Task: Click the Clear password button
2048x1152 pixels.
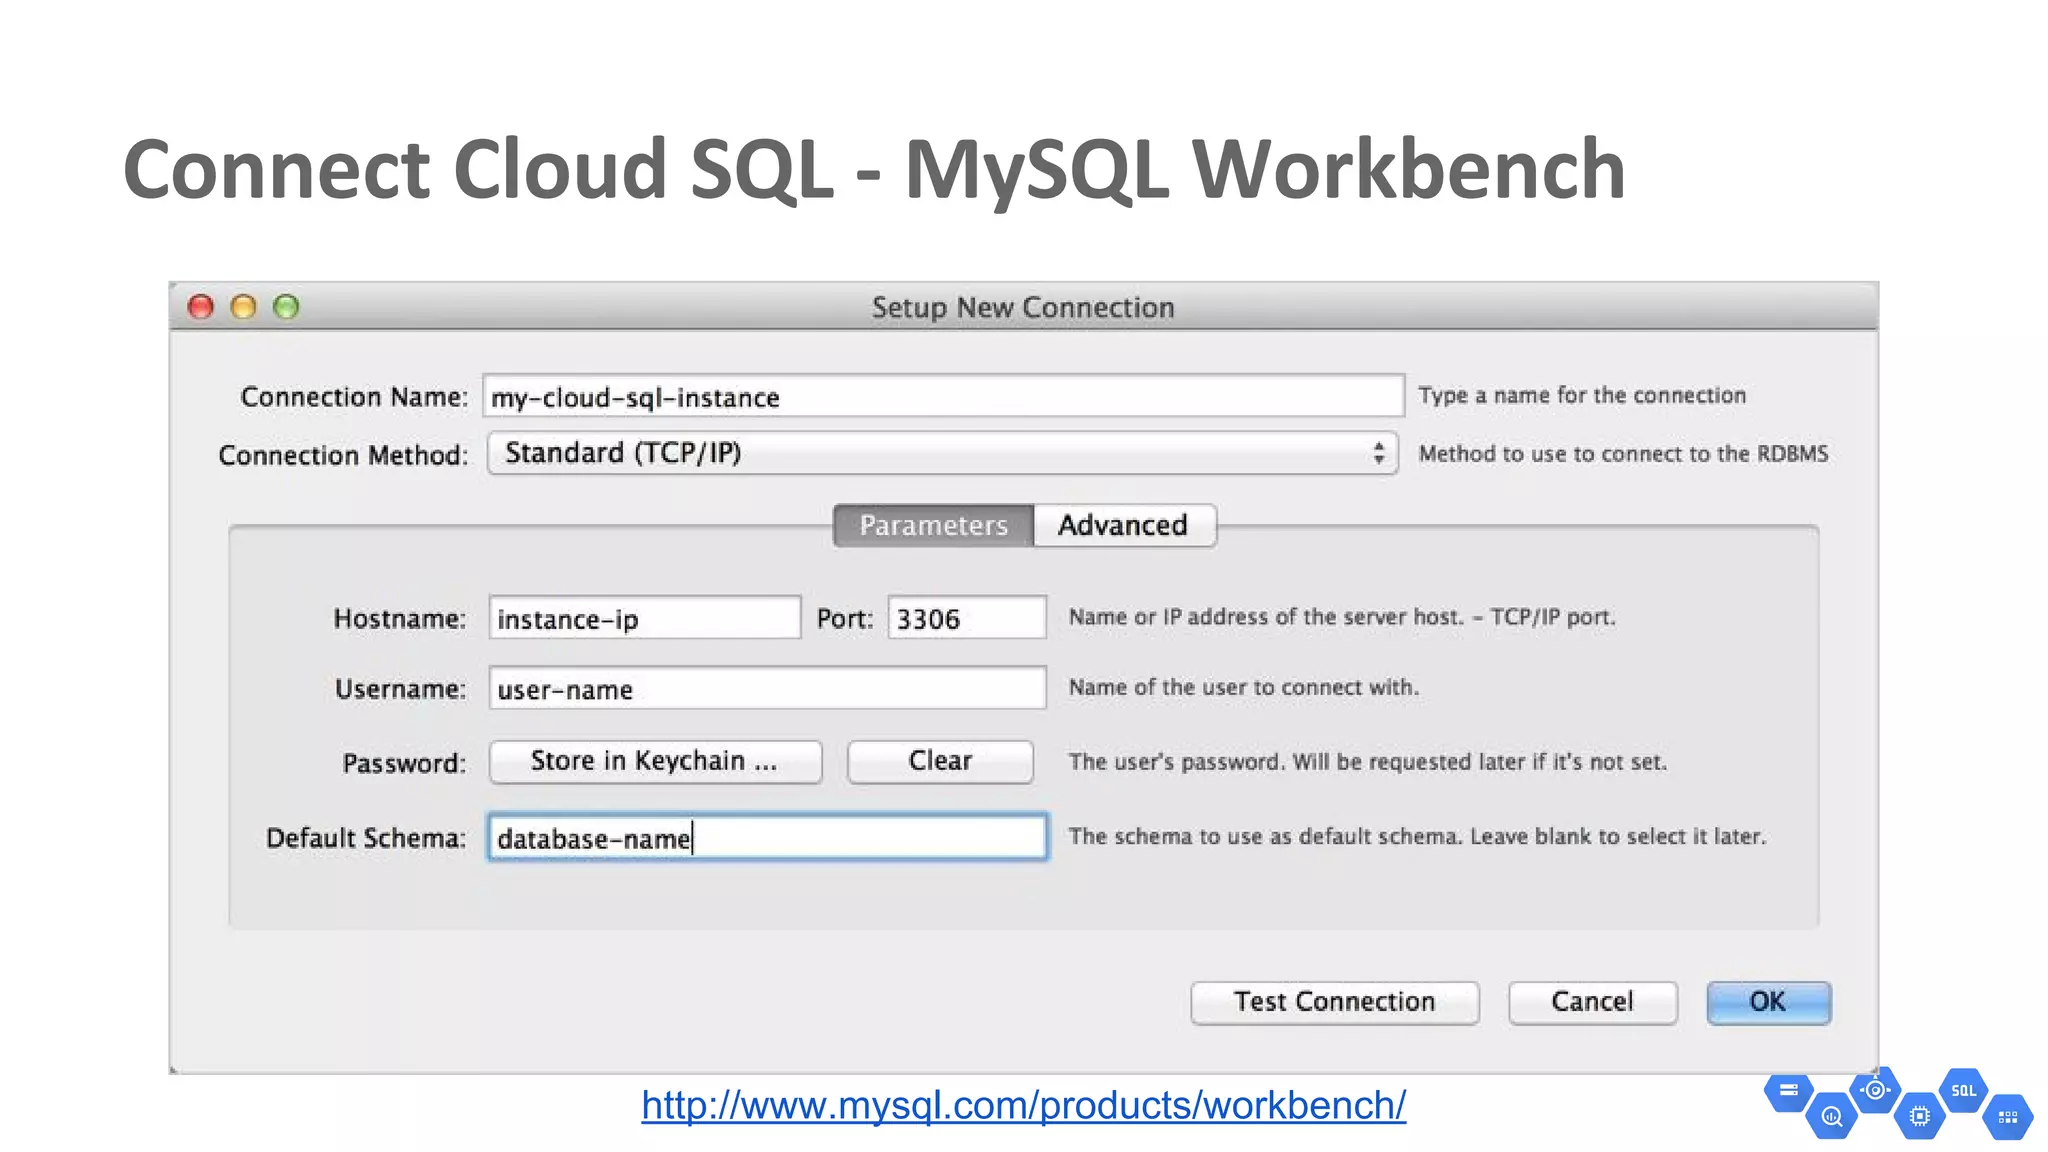Action: [940, 761]
